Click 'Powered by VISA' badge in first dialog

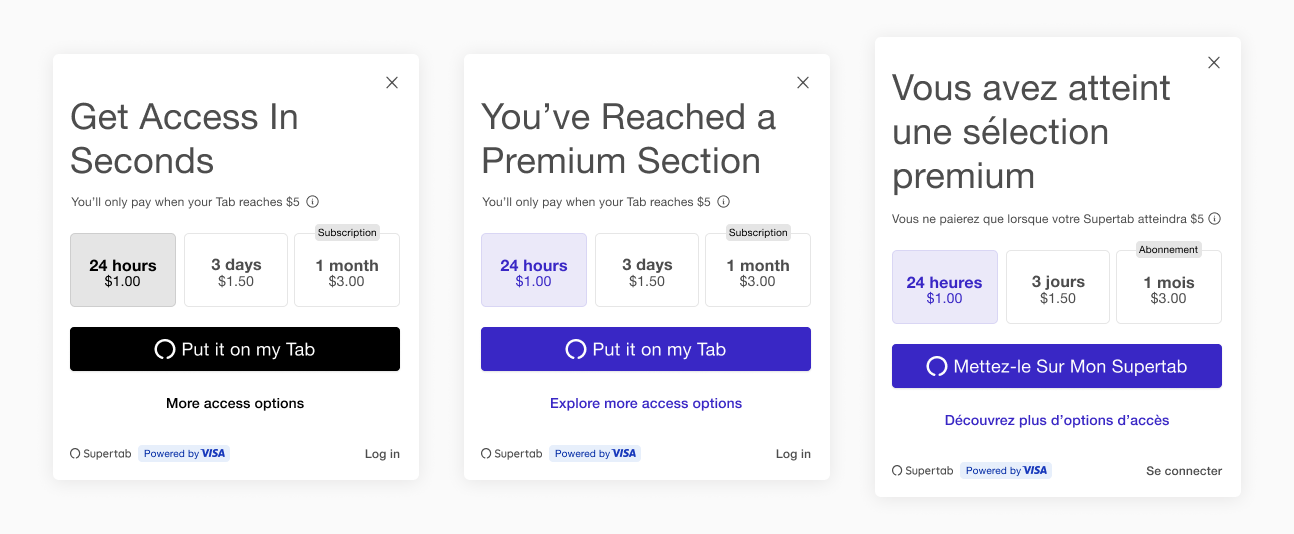[184, 454]
